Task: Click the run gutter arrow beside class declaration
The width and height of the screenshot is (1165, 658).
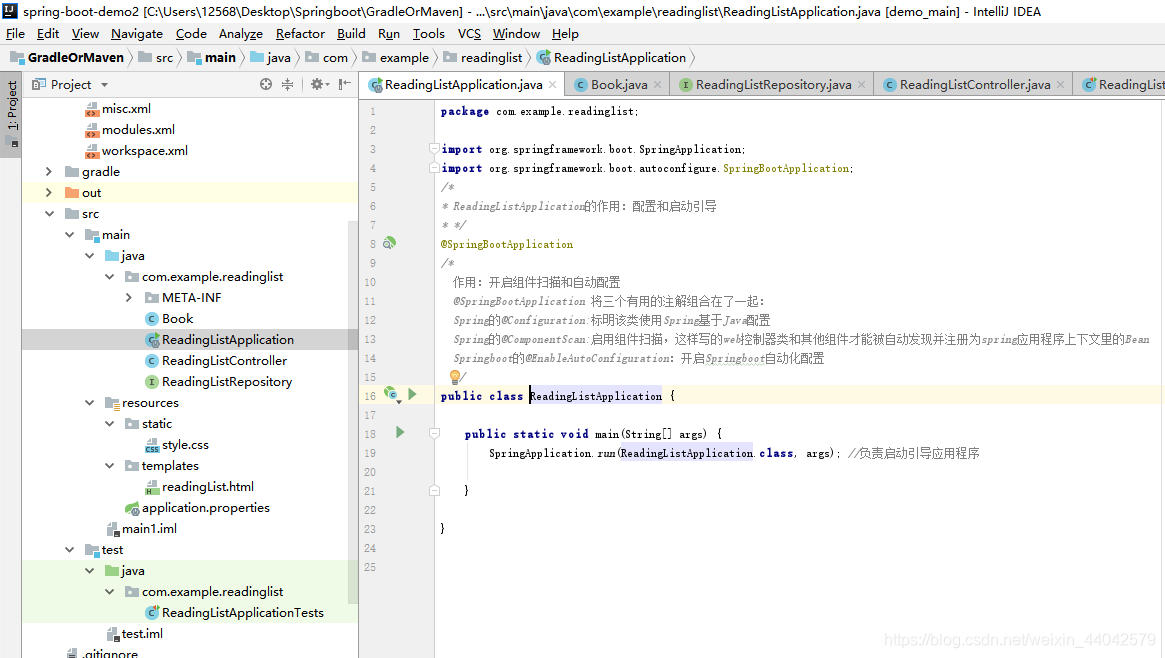Action: pos(412,394)
